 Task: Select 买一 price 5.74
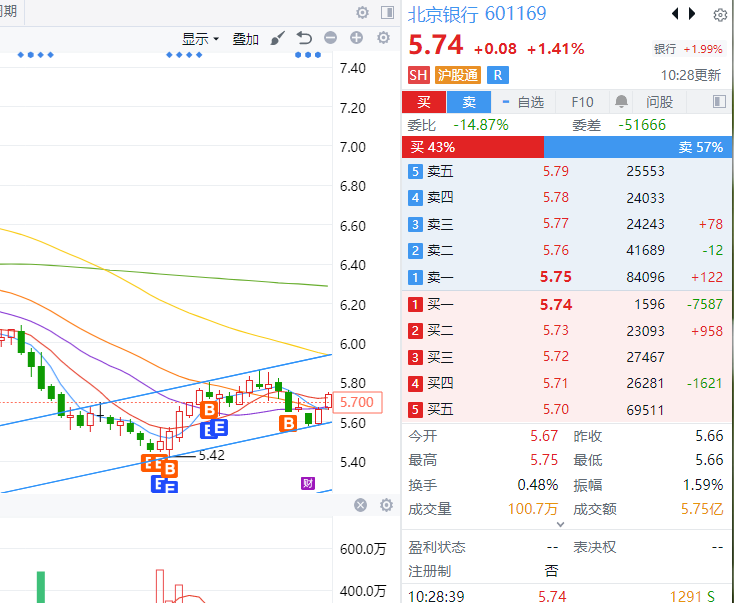click(x=556, y=305)
